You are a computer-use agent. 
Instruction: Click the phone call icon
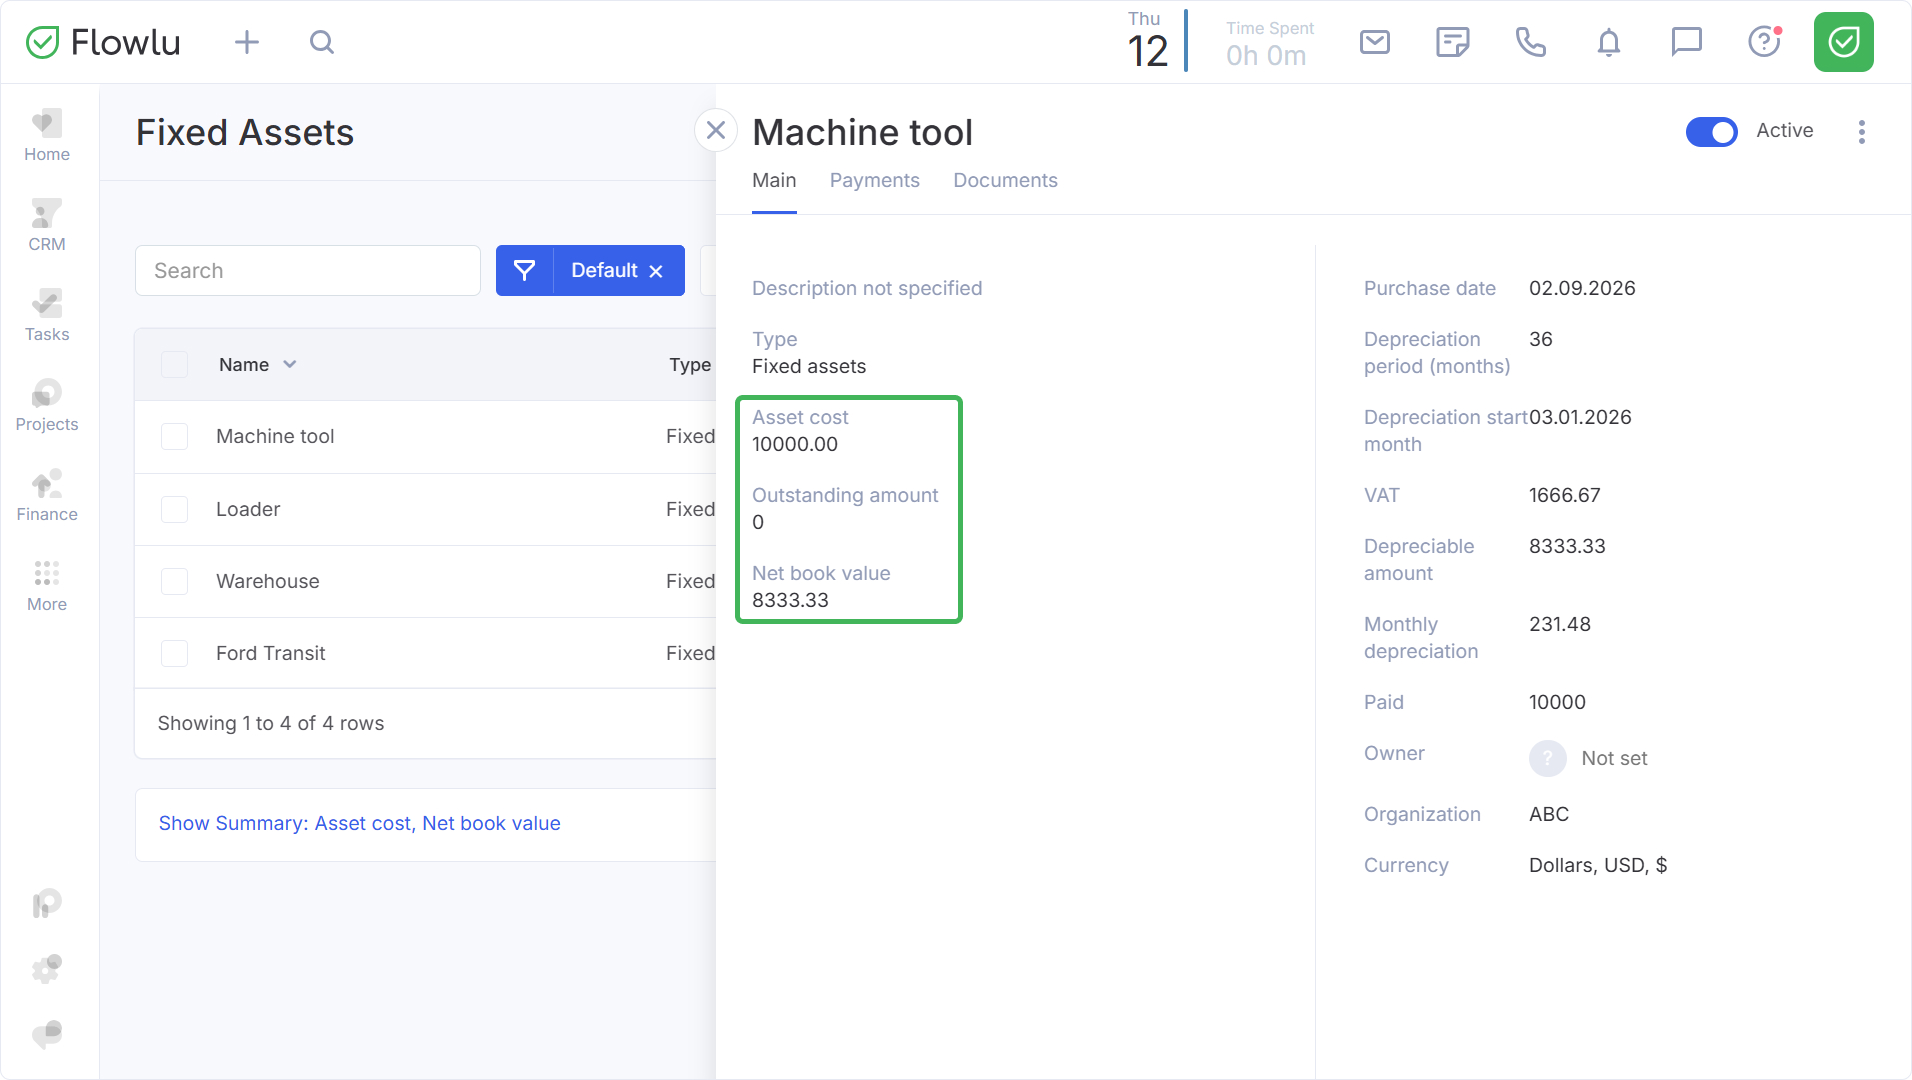click(x=1530, y=42)
